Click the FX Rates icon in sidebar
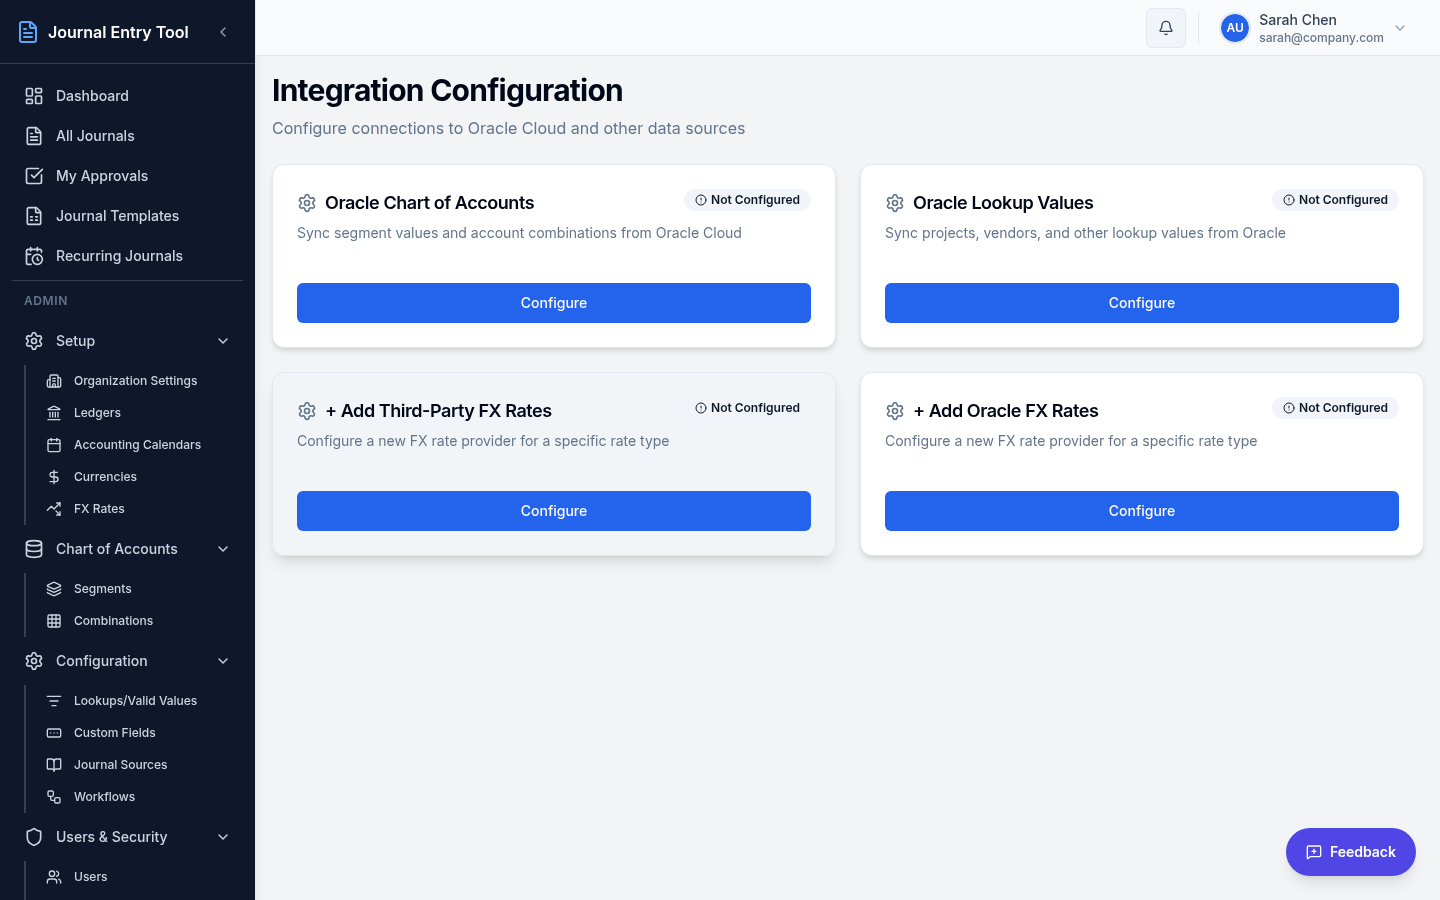This screenshot has width=1440, height=900. point(54,508)
